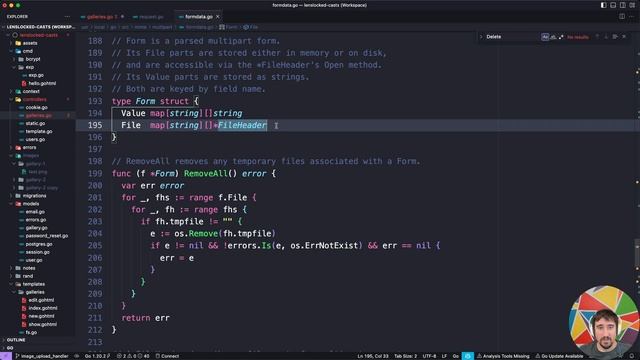Expand the replace field in find widget
The width and height of the screenshot is (640, 360).
481,37
